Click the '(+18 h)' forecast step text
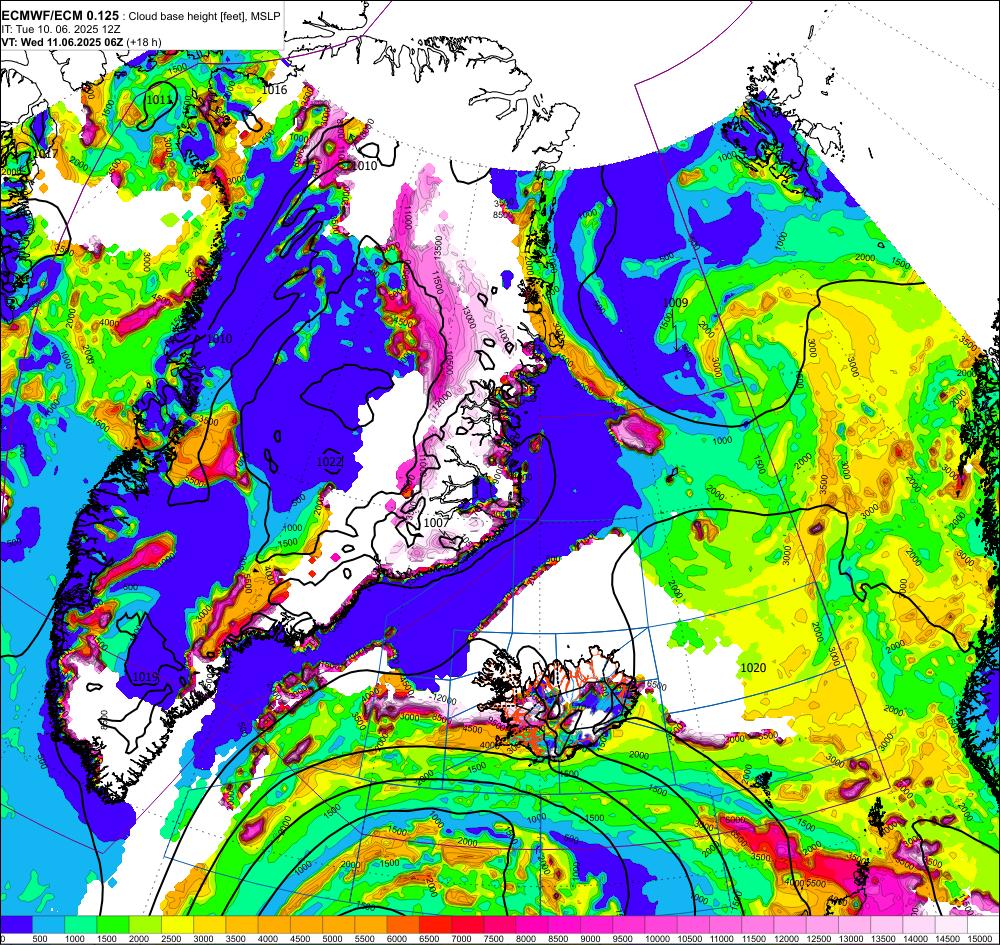 click(x=144, y=42)
